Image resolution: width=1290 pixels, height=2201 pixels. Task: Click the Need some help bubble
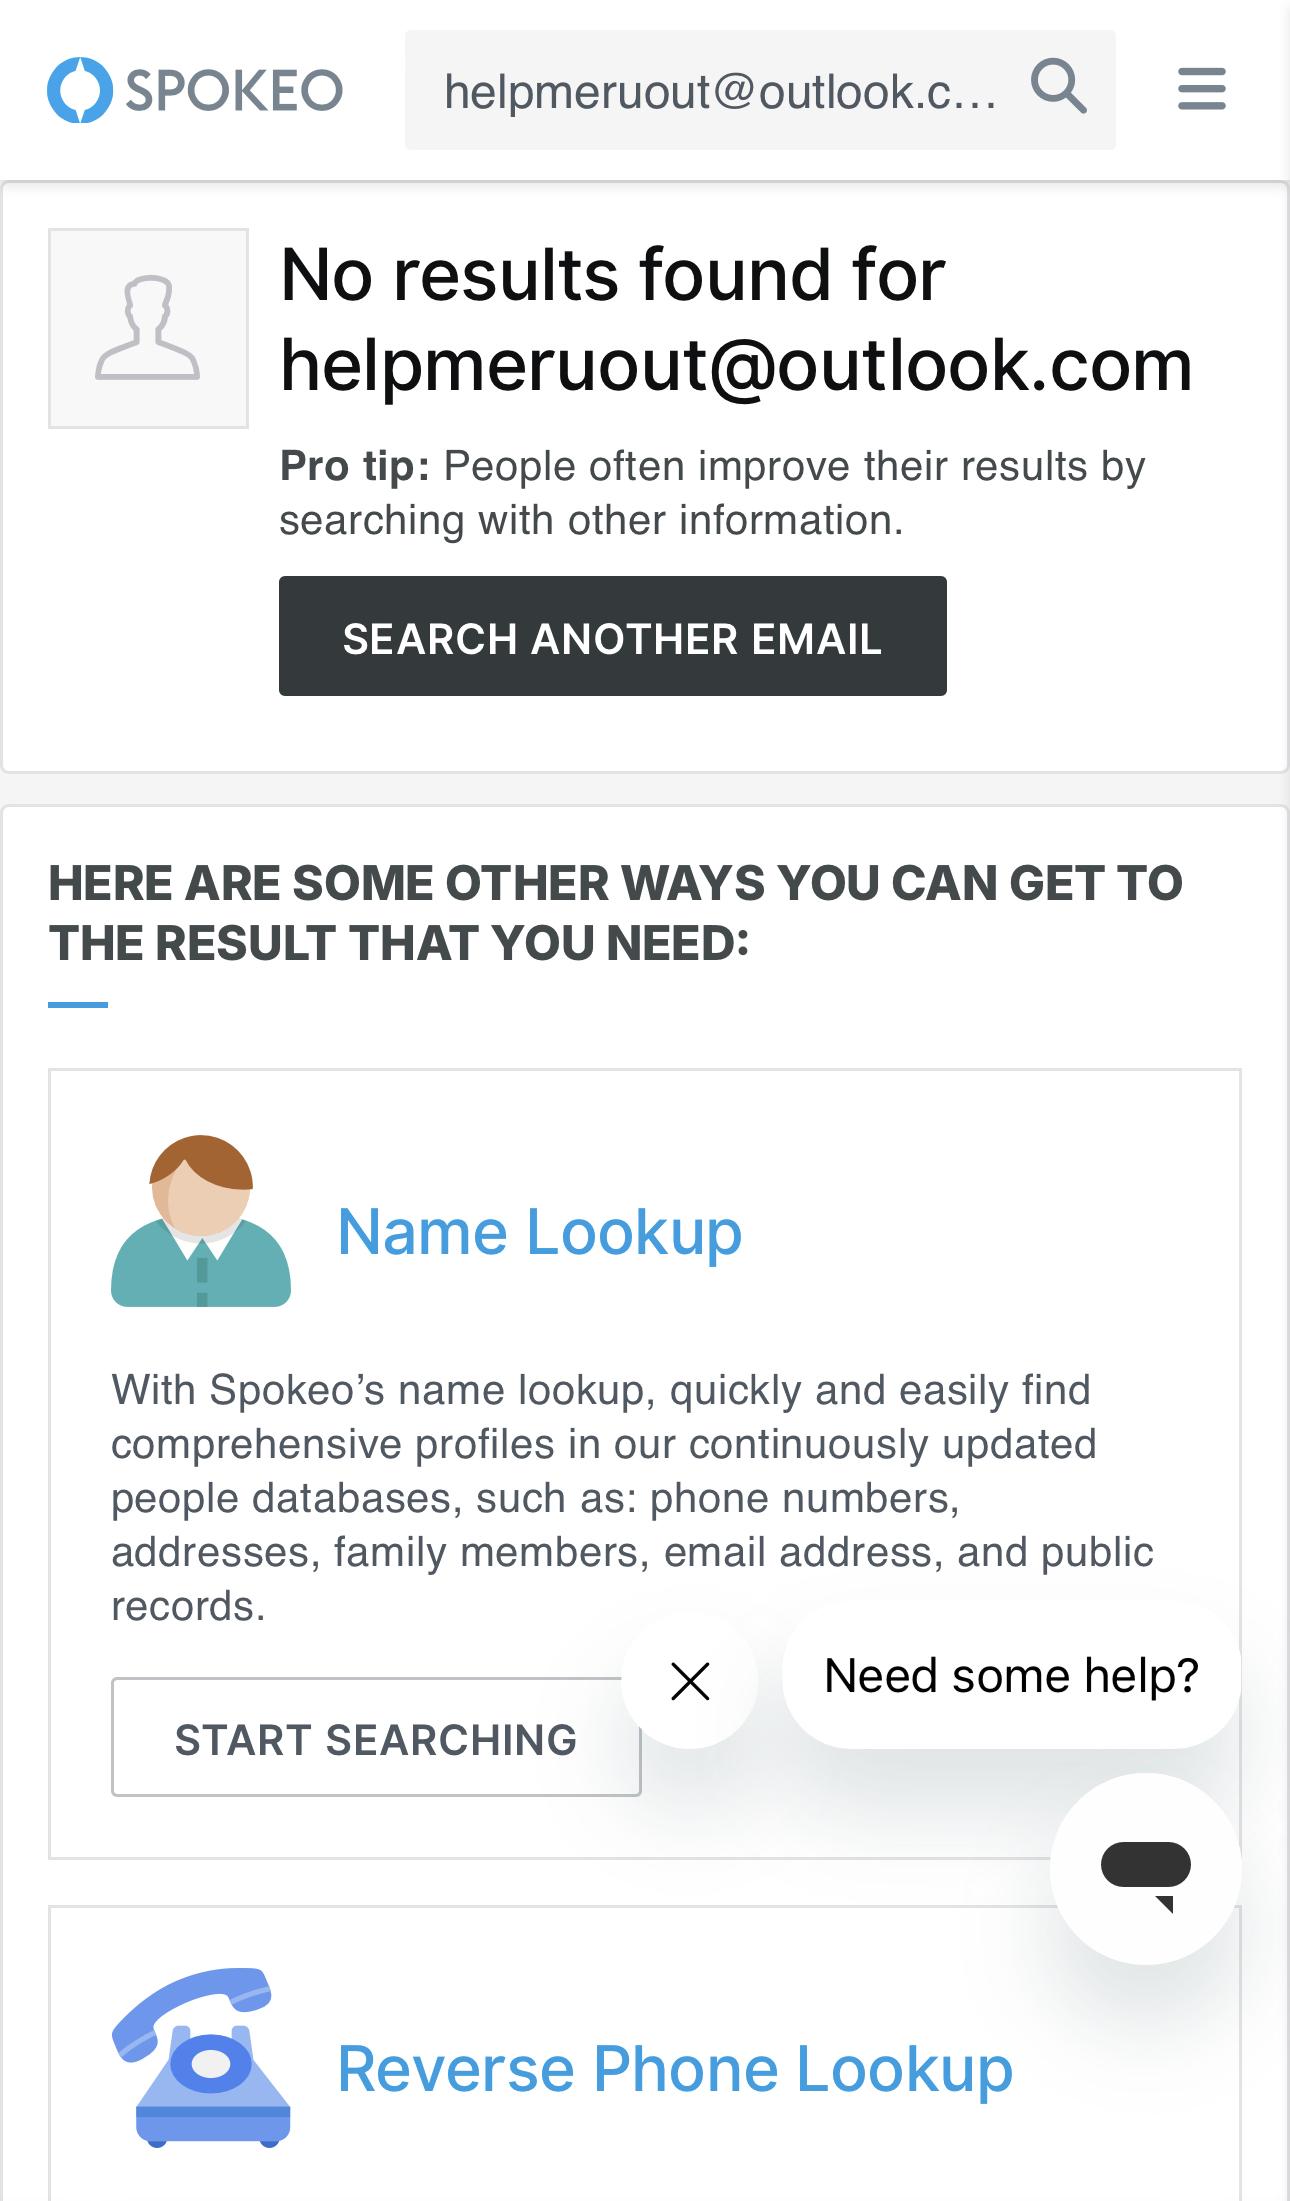pos(1011,1676)
